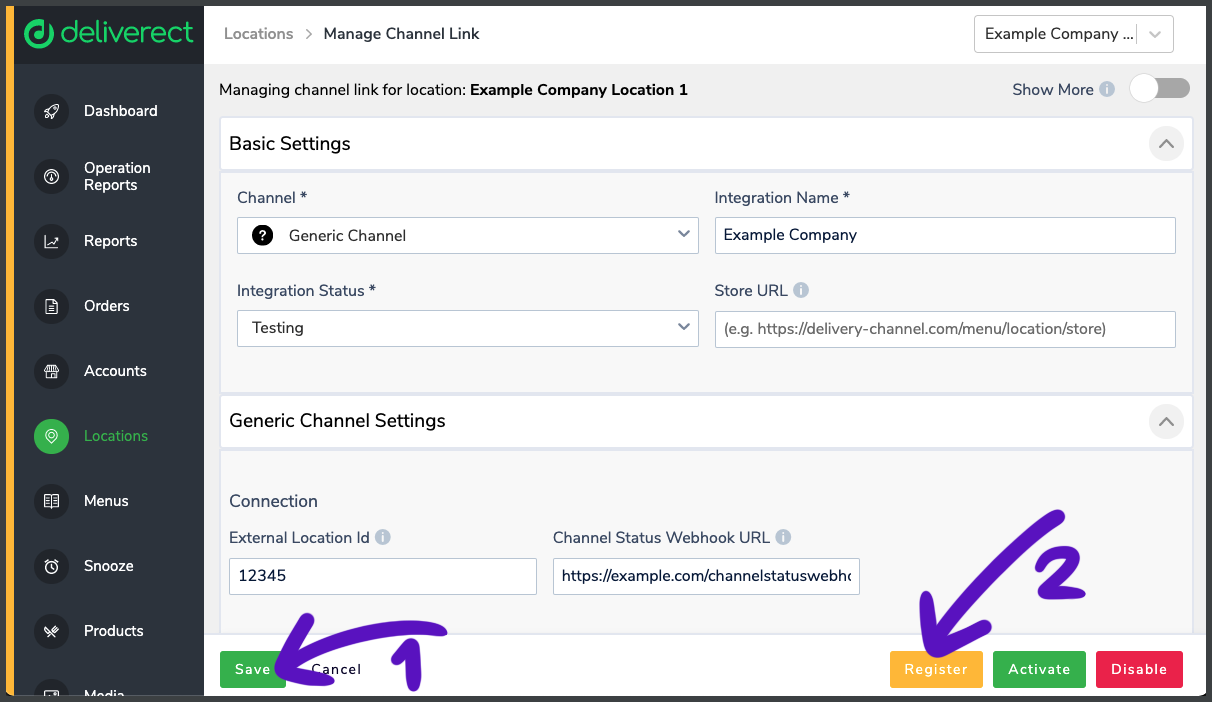Click the Cancel button
The width and height of the screenshot is (1212, 702).
tap(336, 669)
